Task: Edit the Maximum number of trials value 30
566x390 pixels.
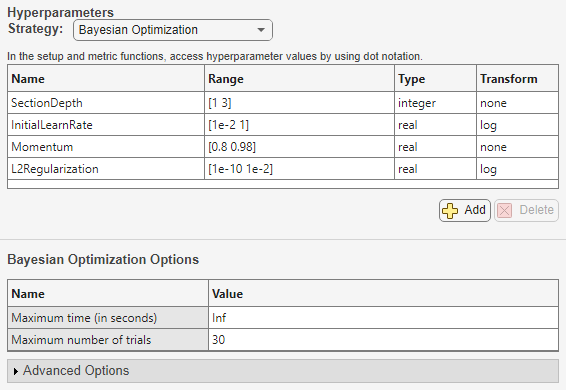Action: (x=383, y=339)
